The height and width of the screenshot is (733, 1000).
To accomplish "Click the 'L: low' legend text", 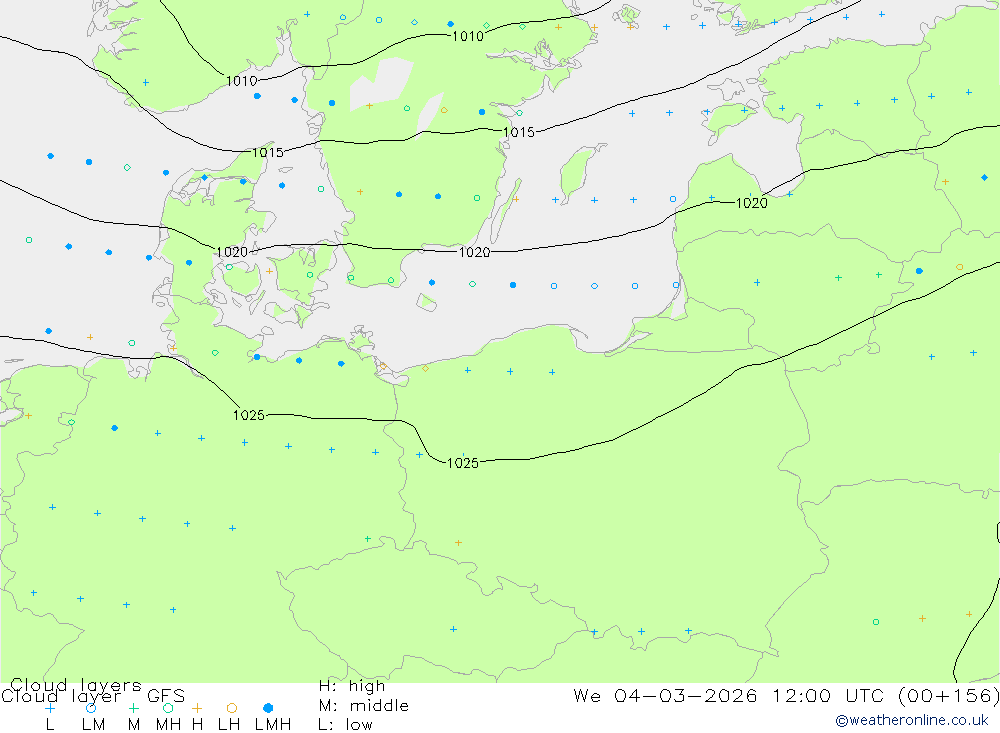I will pos(345,725).
